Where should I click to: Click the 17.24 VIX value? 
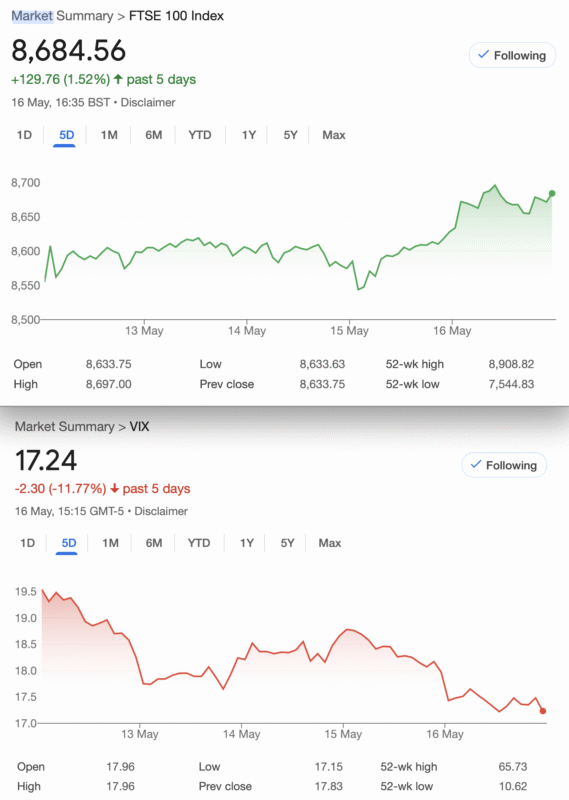(46, 460)
